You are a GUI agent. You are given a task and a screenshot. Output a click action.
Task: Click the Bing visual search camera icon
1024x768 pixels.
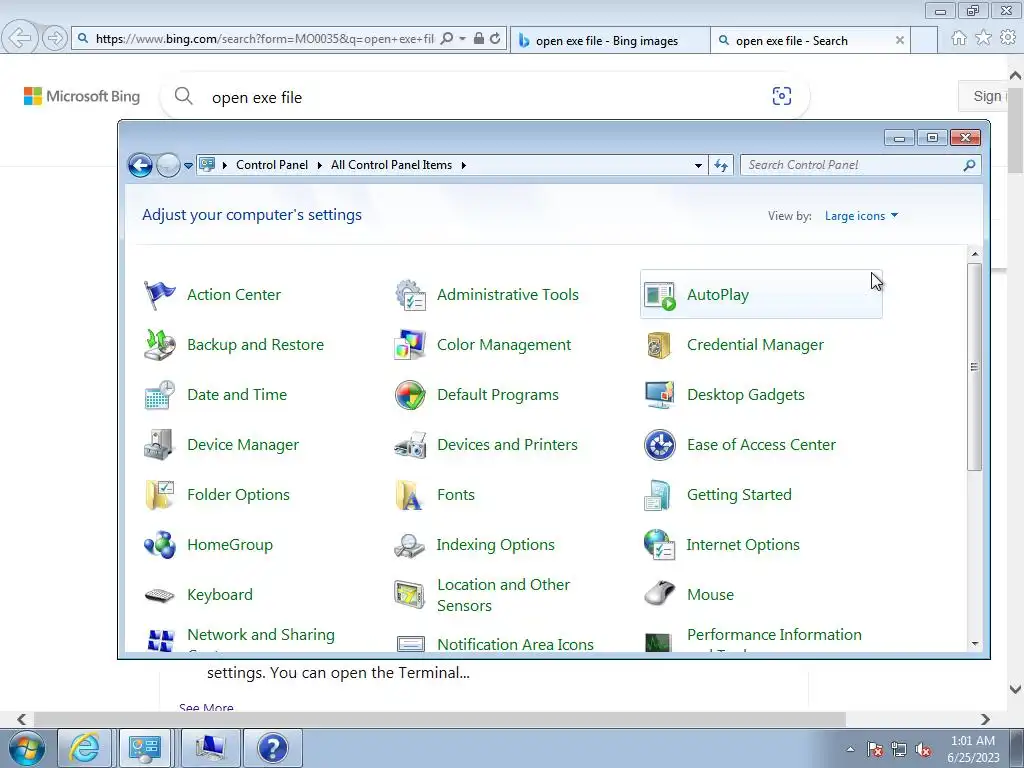[782, 96]
